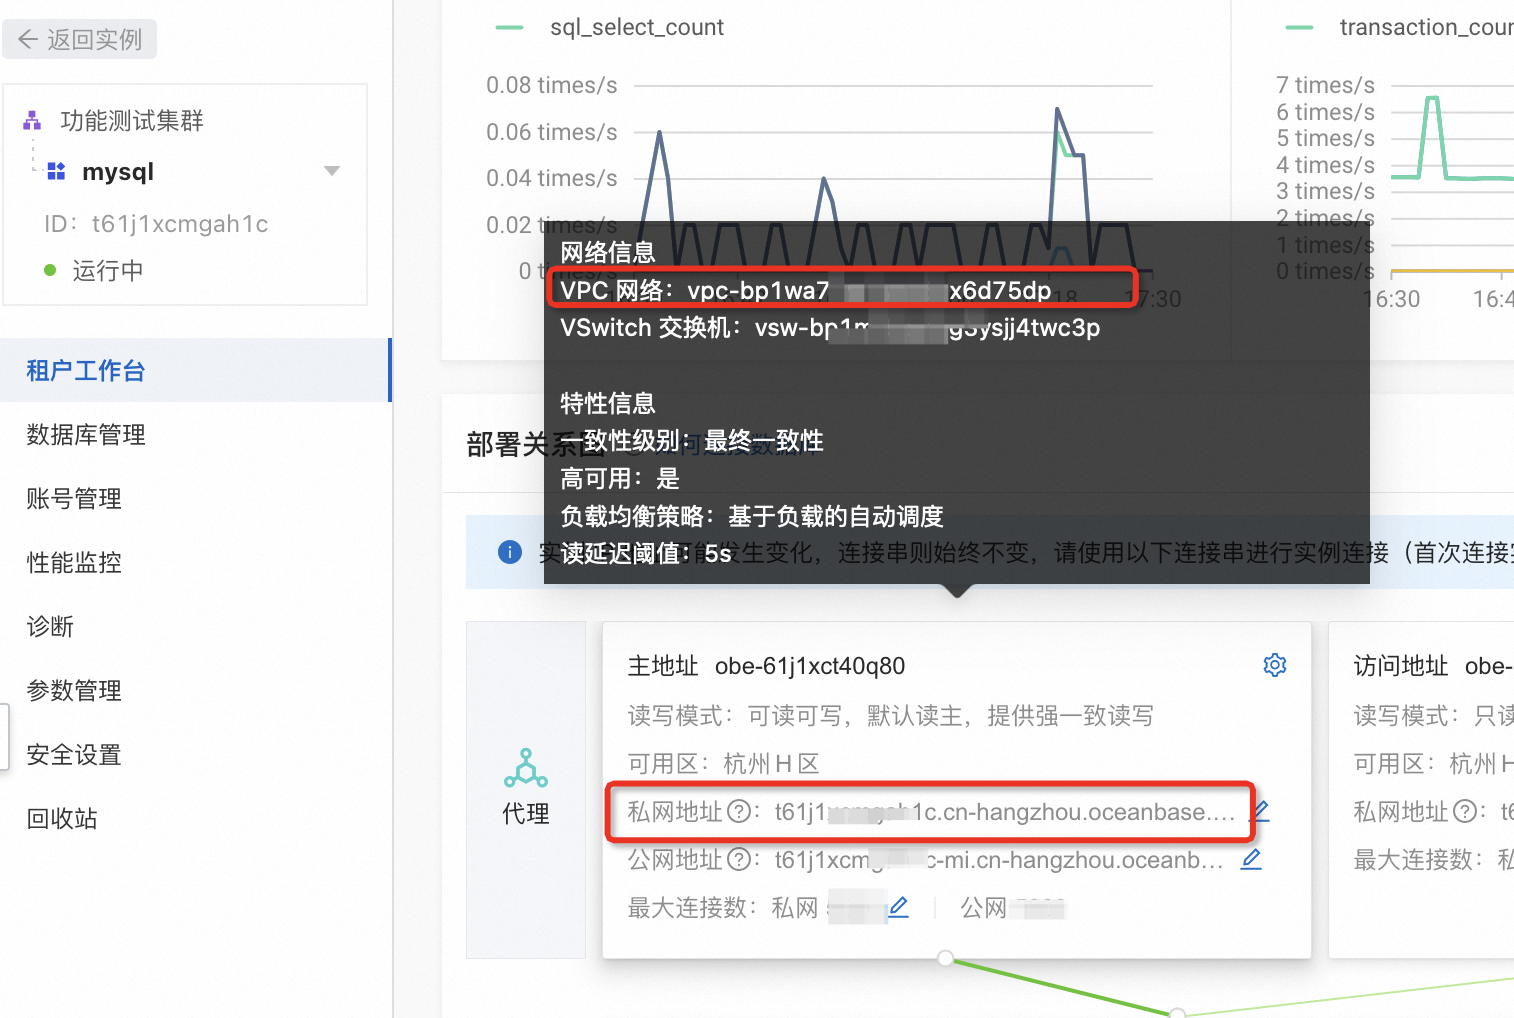Go back via 返回实例 button
1514x1018 pixels.
pos(80,39)
